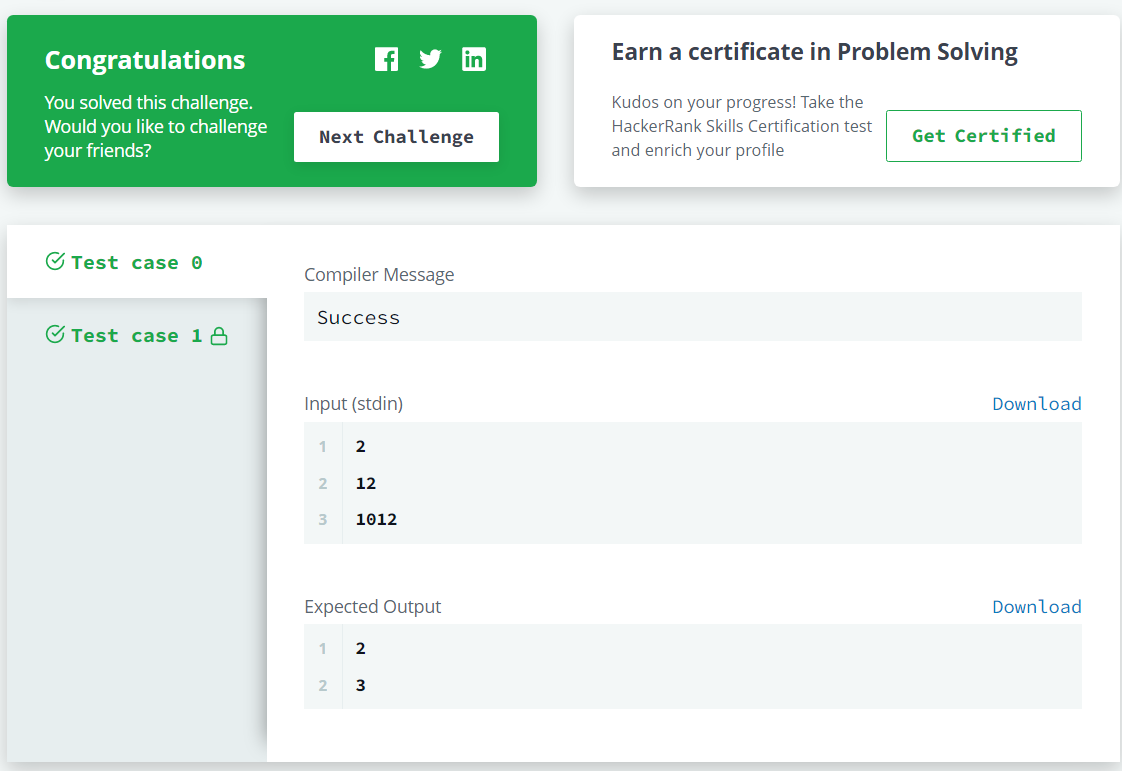Image resolution: width=1122 pixels, height=771 pixels.
Task: Select the input value 1012
Action: pyautogui.click(x=376, y=520)
